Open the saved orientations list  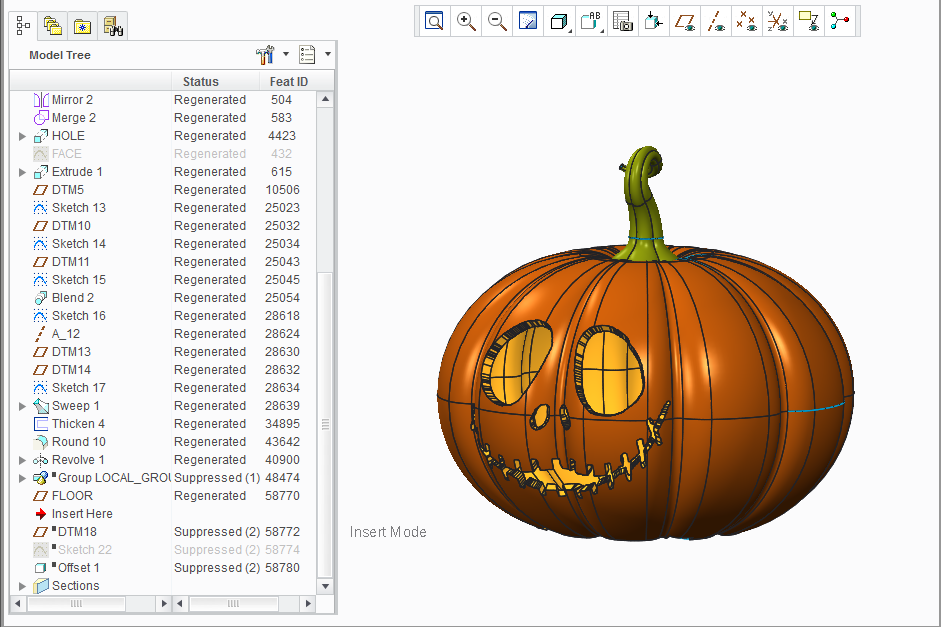point(591,22)
